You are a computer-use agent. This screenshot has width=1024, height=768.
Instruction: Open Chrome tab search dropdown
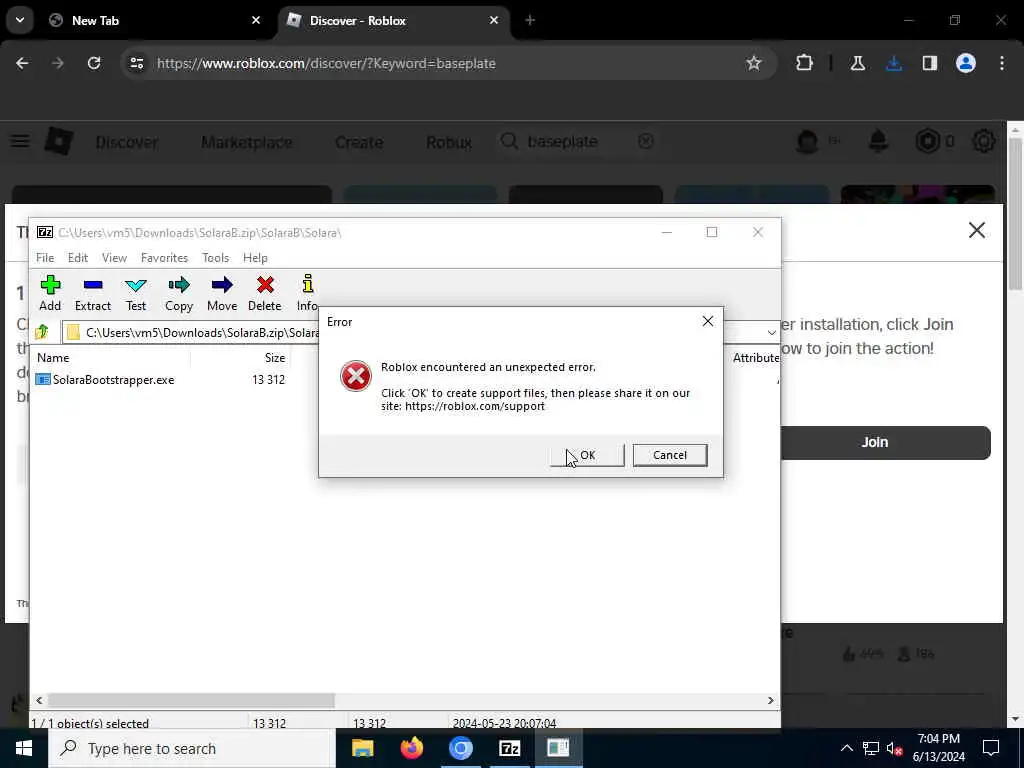click(x=20, y=20)
